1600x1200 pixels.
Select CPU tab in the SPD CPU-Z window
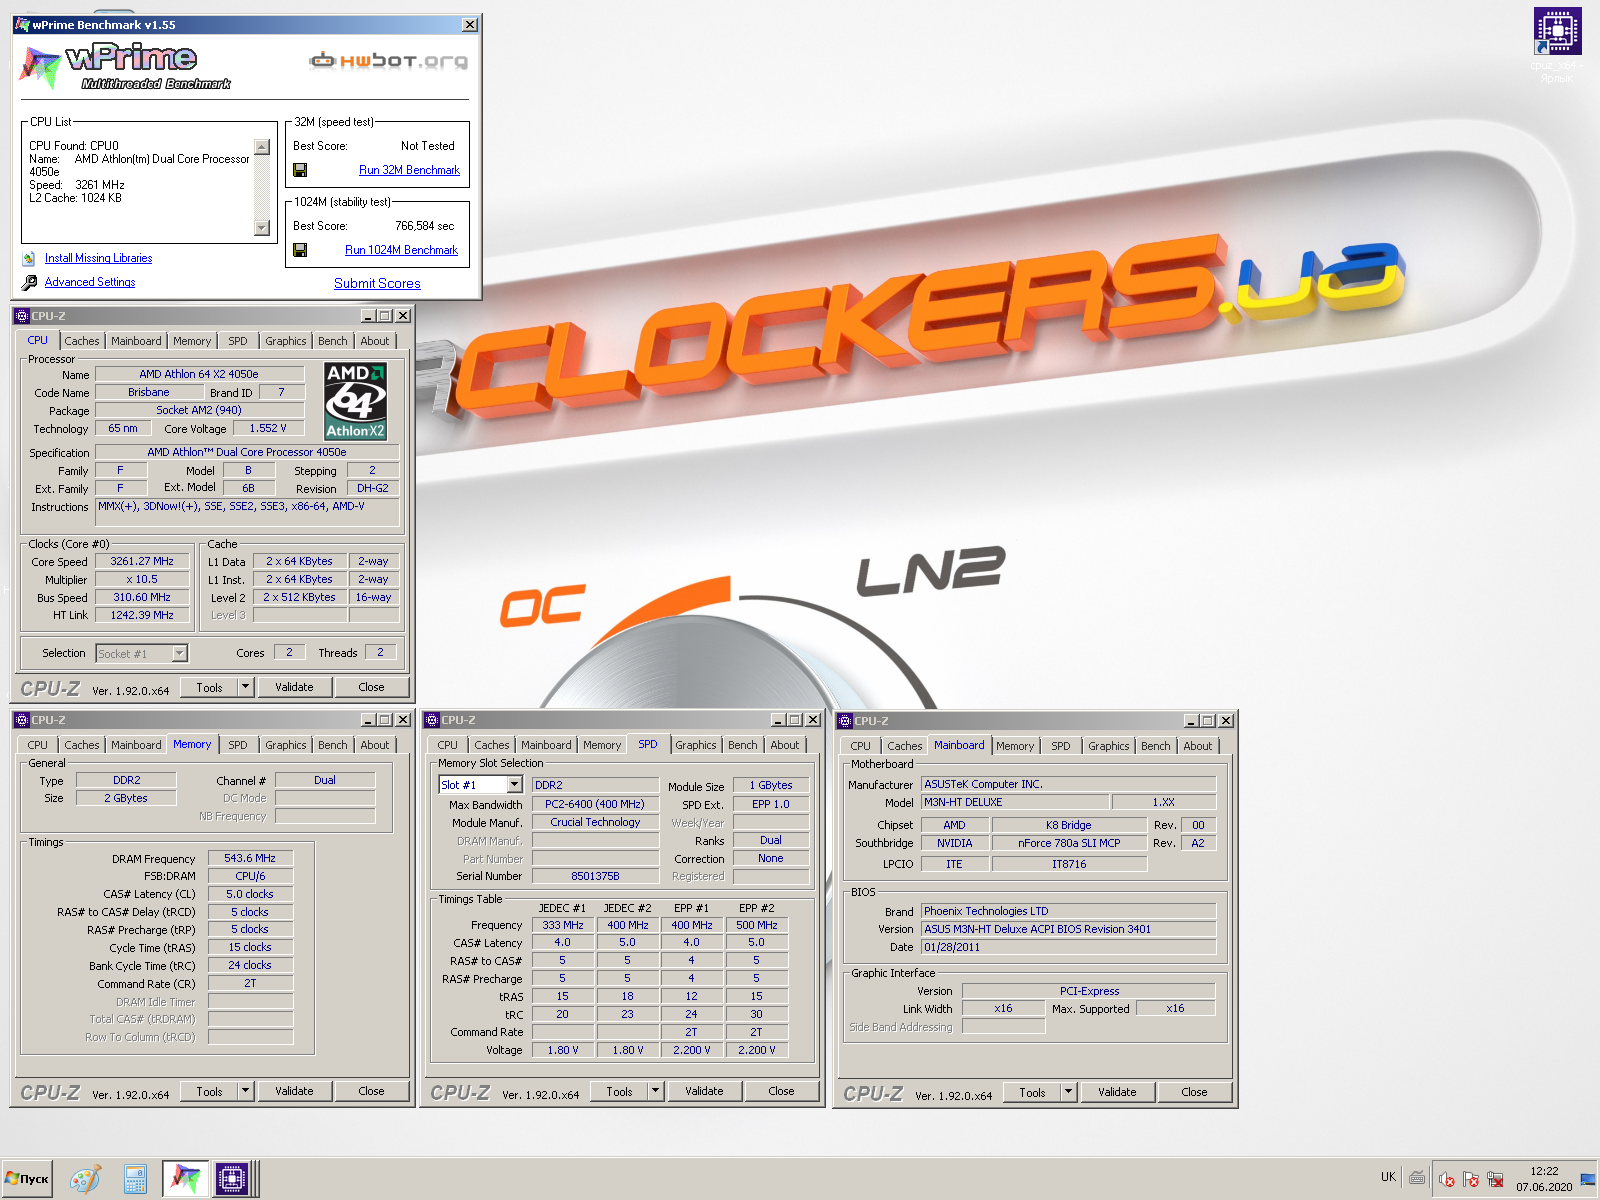click(x=448, y=745)
